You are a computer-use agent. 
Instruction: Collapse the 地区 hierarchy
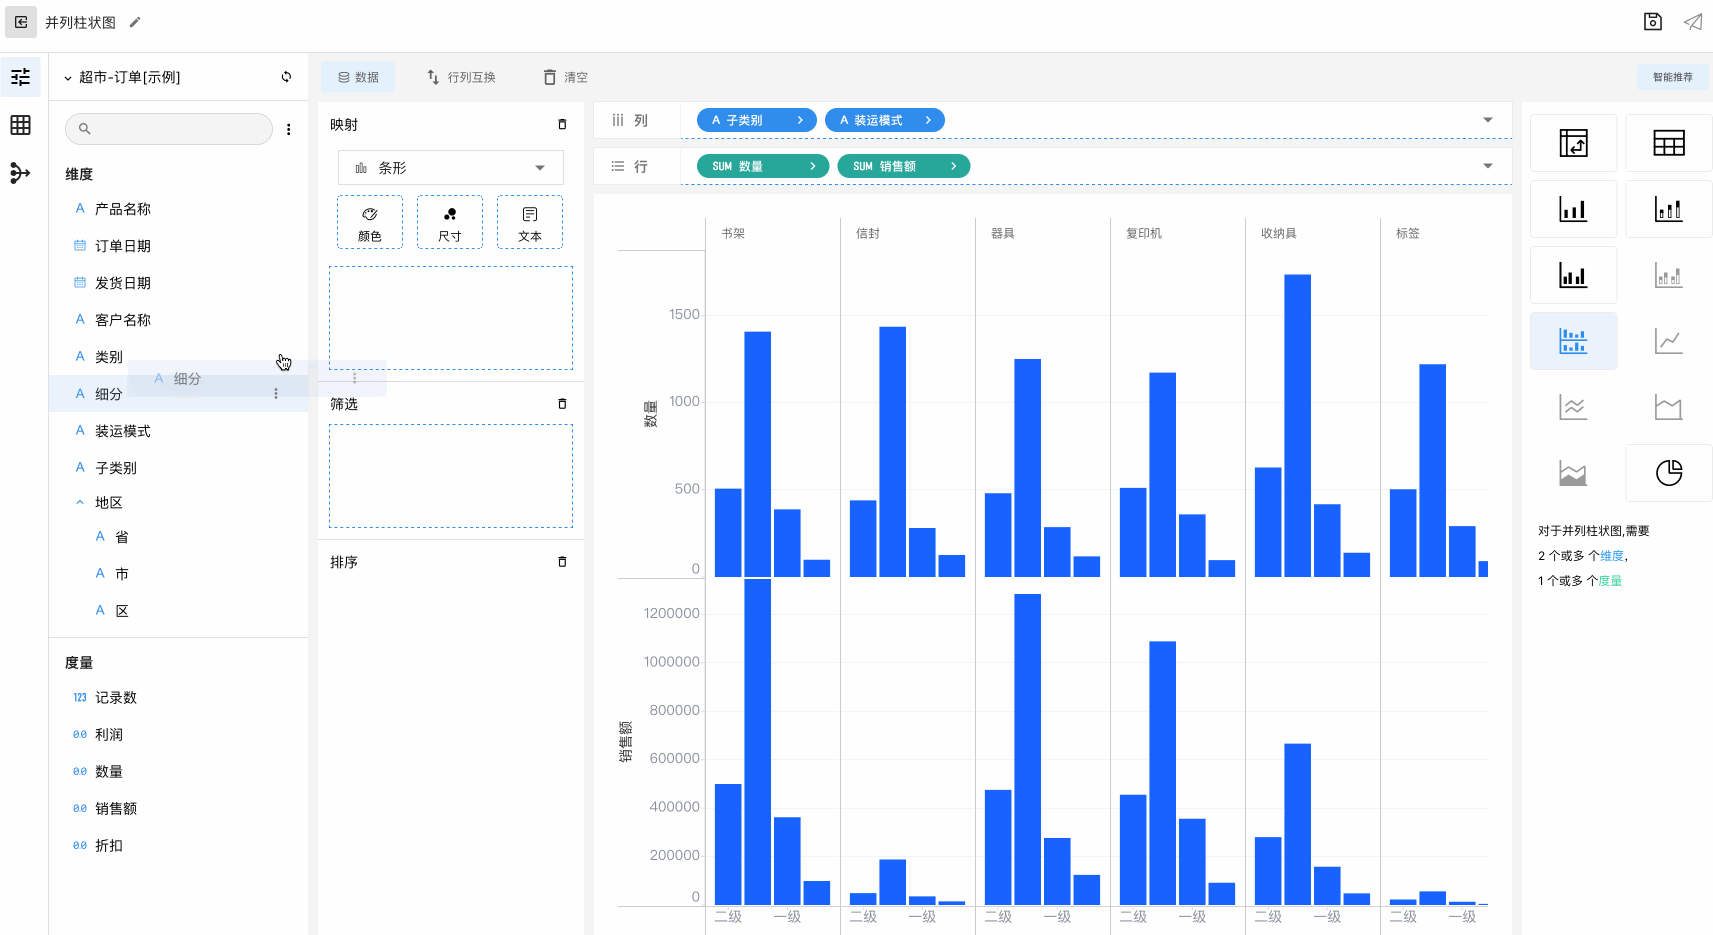point(80,503)
